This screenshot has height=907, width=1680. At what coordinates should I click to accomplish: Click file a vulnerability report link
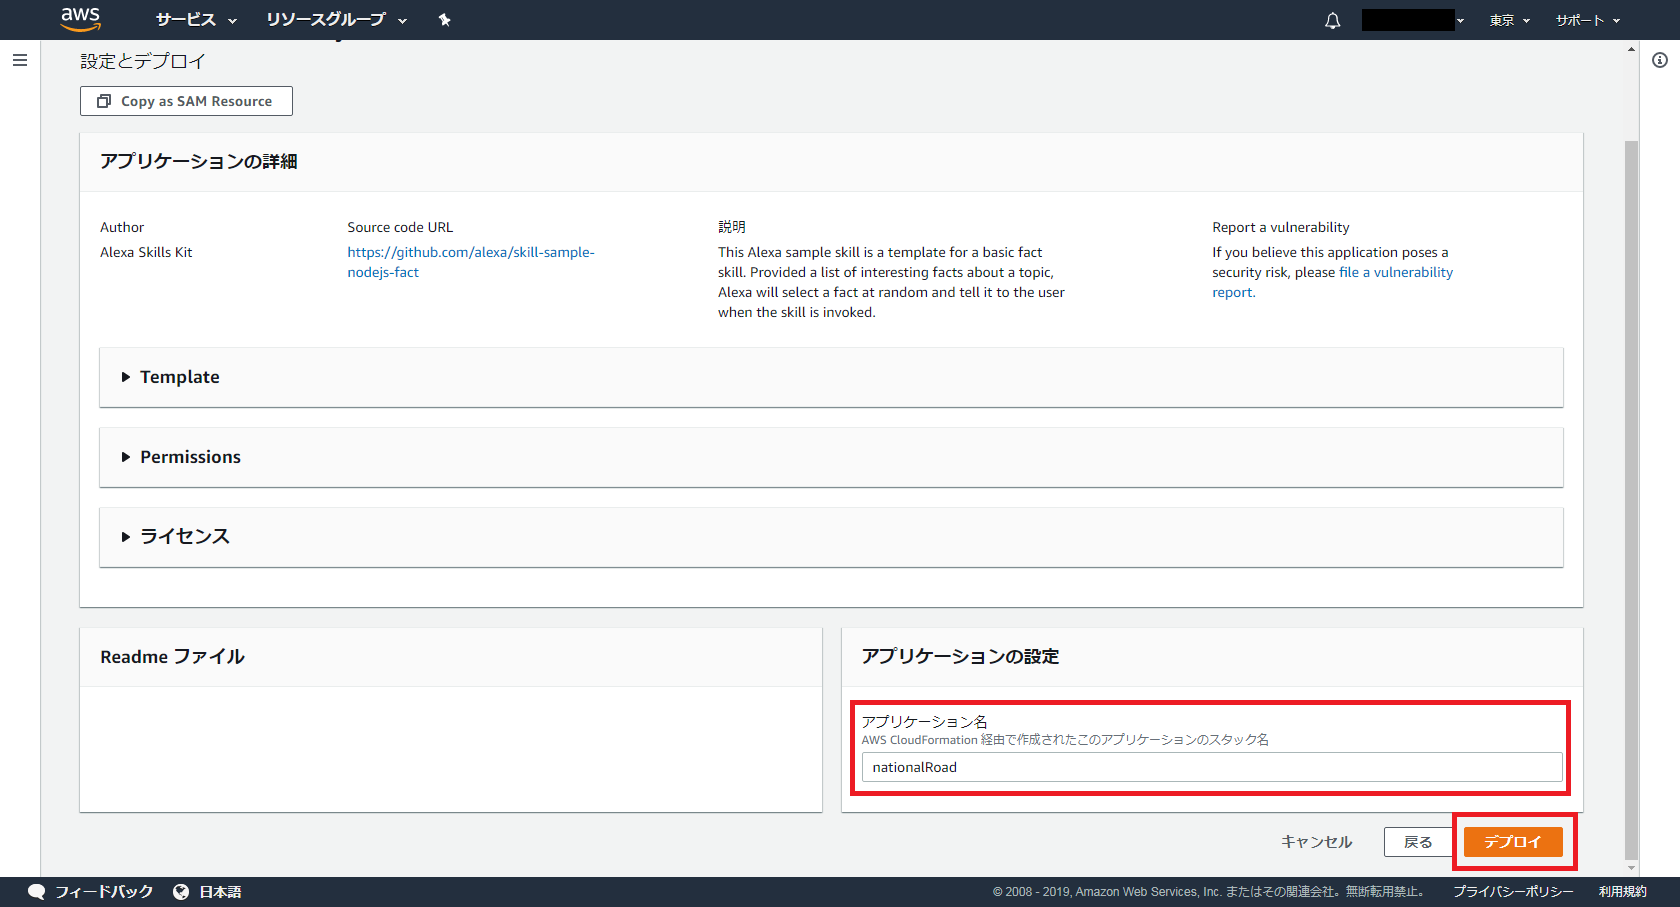1333,282
